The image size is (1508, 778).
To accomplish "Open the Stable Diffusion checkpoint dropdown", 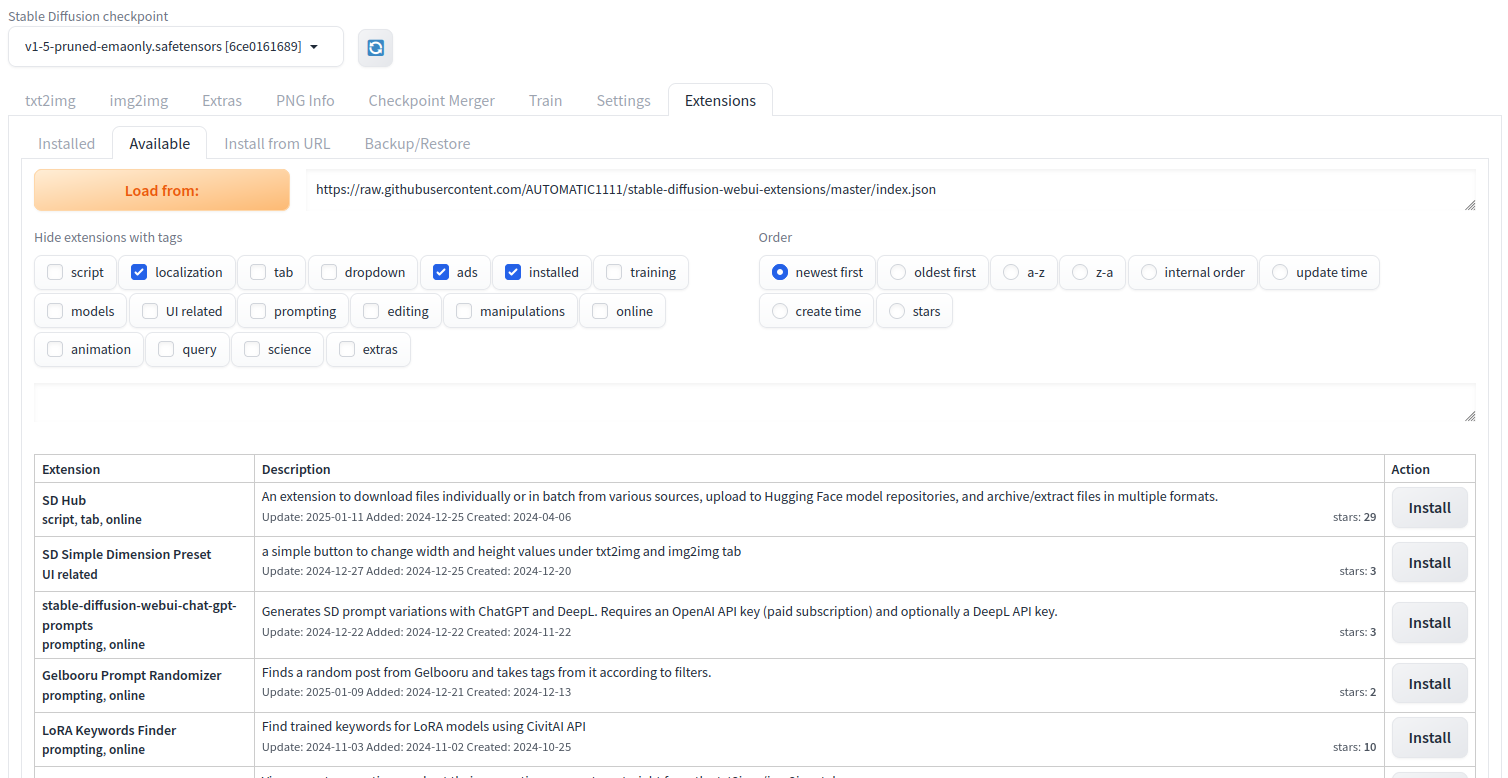I will tap(175, 47).
